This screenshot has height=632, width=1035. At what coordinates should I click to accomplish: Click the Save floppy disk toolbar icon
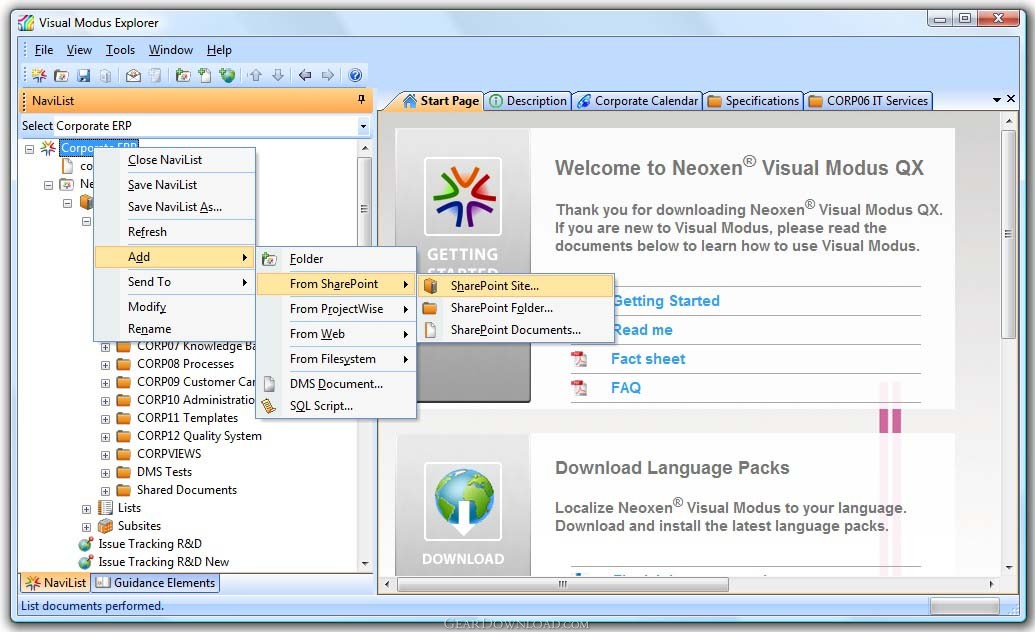click(83, 75)
